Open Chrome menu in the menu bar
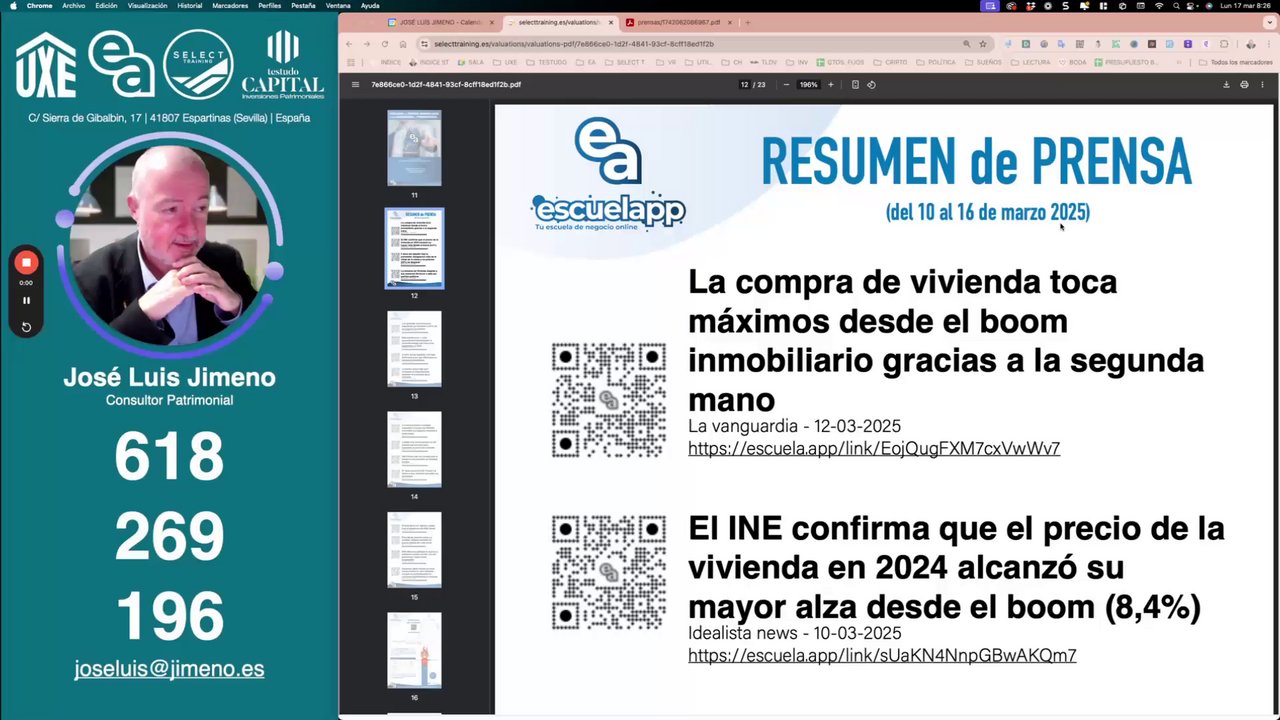1280x720 pixels. coord(39,6)
